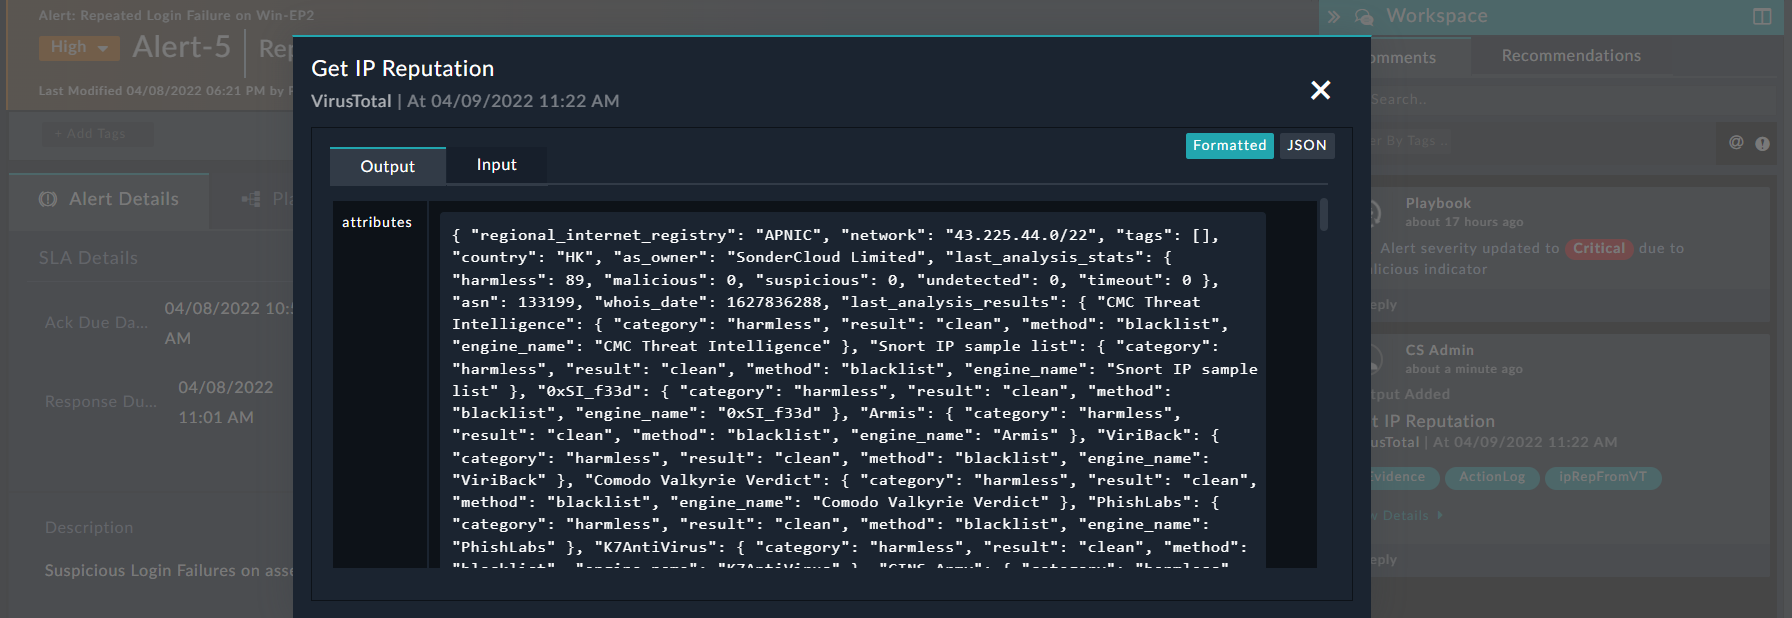Click the ActionLog tag
The image size is (1792, 618).
tap(1491, 477)
